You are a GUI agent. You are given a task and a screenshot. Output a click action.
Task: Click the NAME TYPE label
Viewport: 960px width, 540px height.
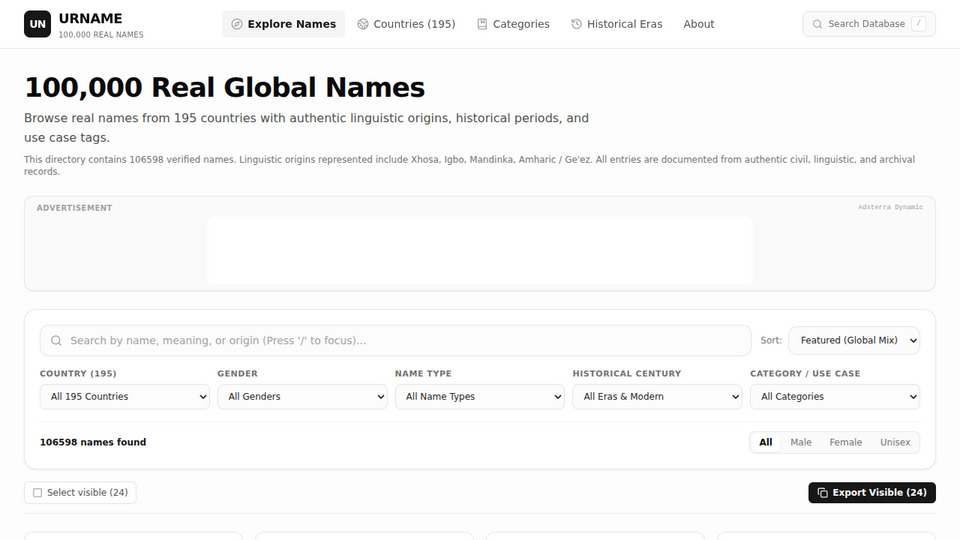(x=423, y=373)
